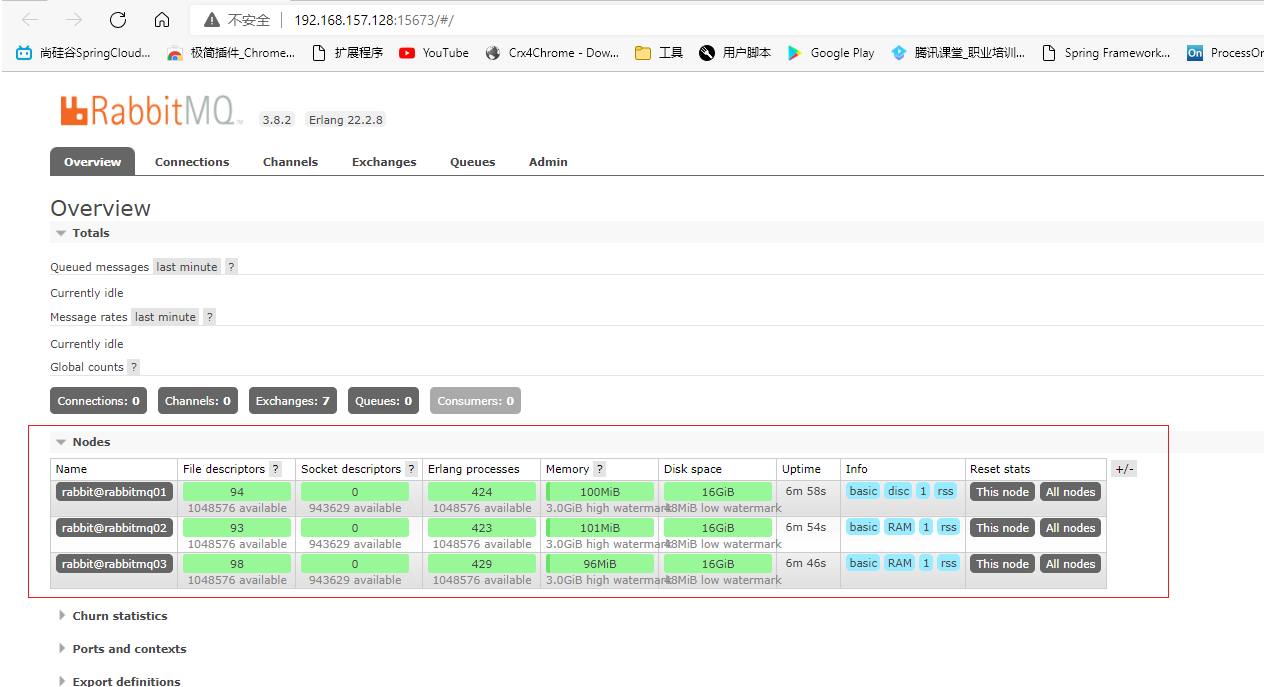Click the browser back arrow

[x=30, y=20]
